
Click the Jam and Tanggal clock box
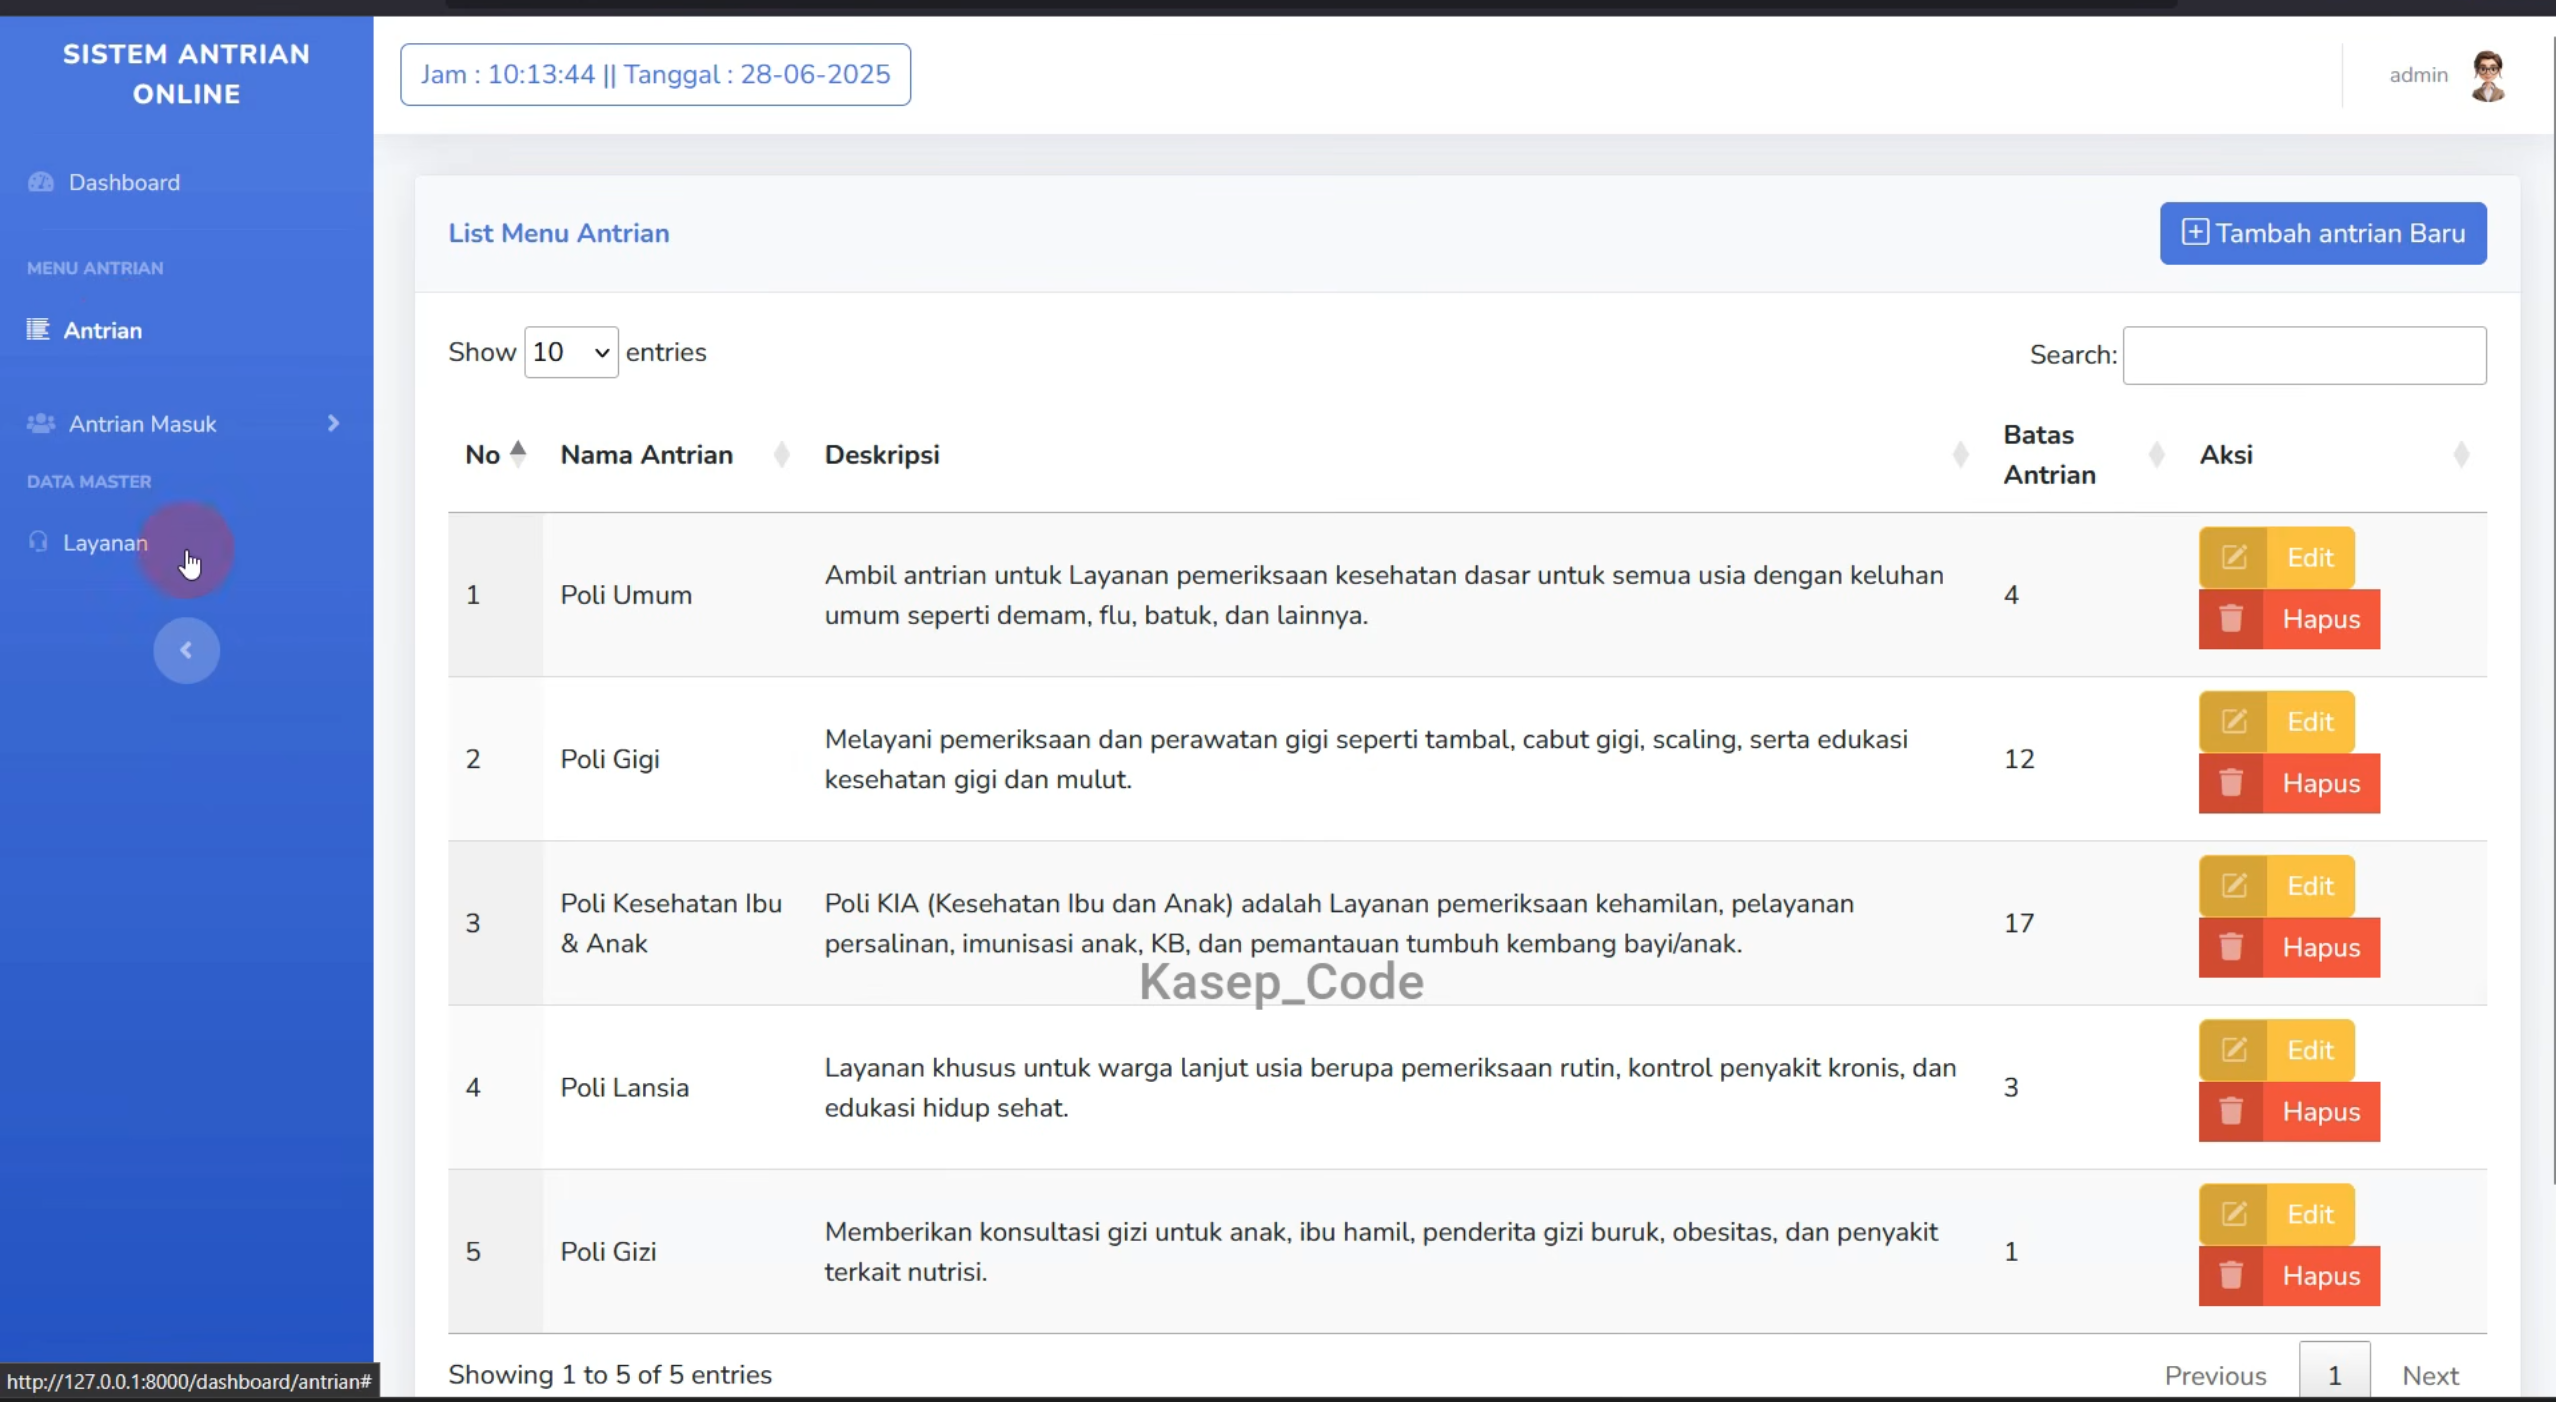pyautogui.click(x=655, y=74)
